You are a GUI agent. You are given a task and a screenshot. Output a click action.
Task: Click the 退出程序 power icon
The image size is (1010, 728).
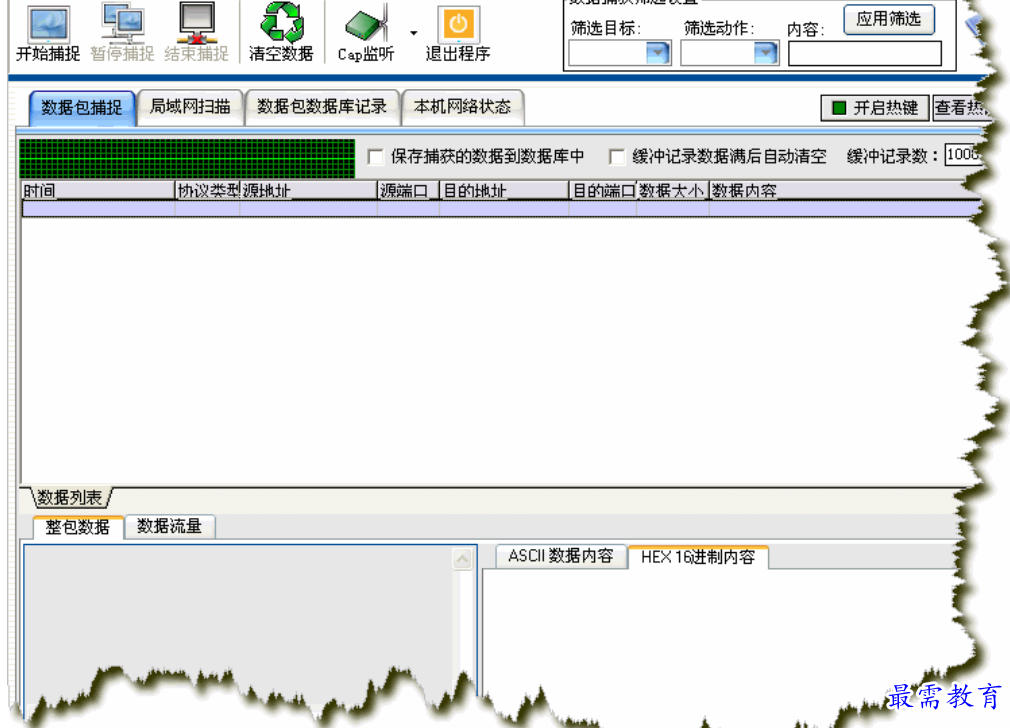[x=458, y=24]
